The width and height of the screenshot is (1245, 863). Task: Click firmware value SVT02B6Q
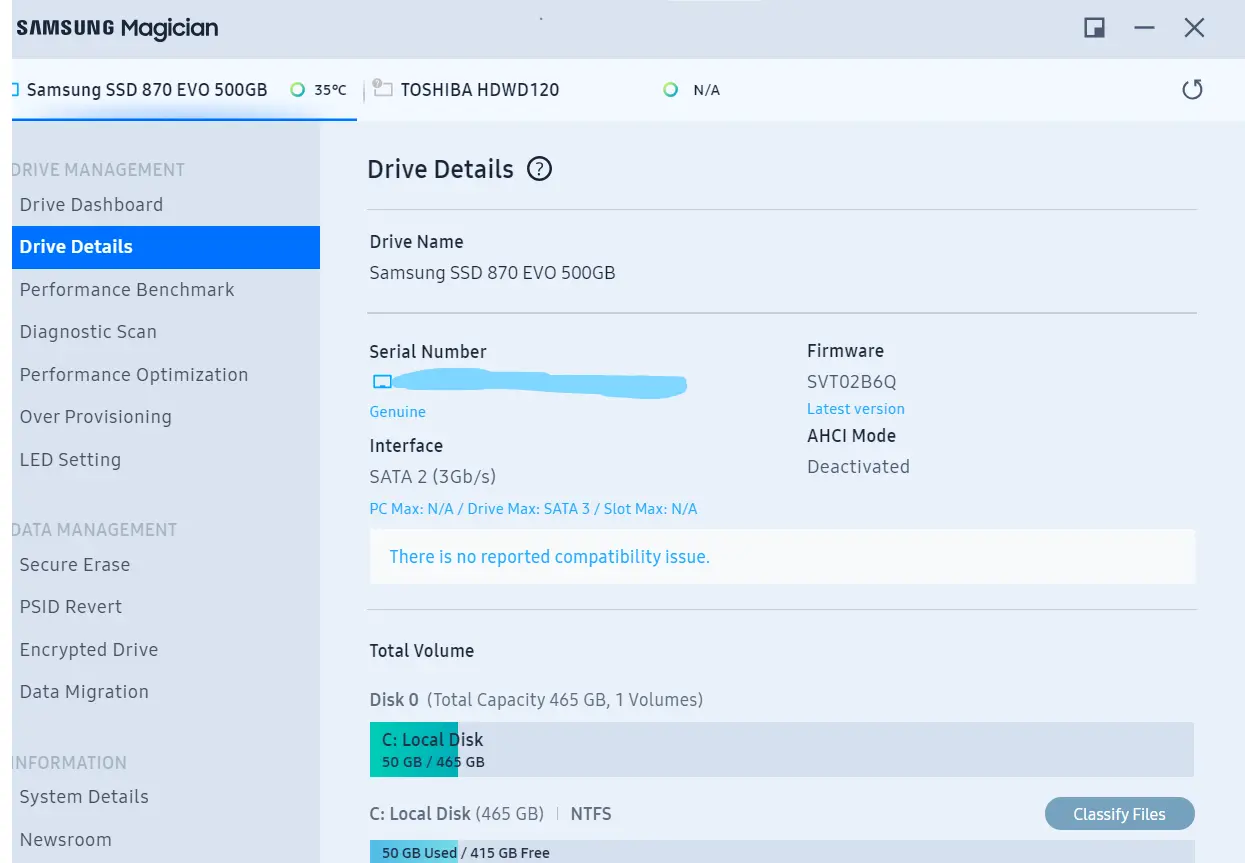pyautogui.click(x=851, y=382)
